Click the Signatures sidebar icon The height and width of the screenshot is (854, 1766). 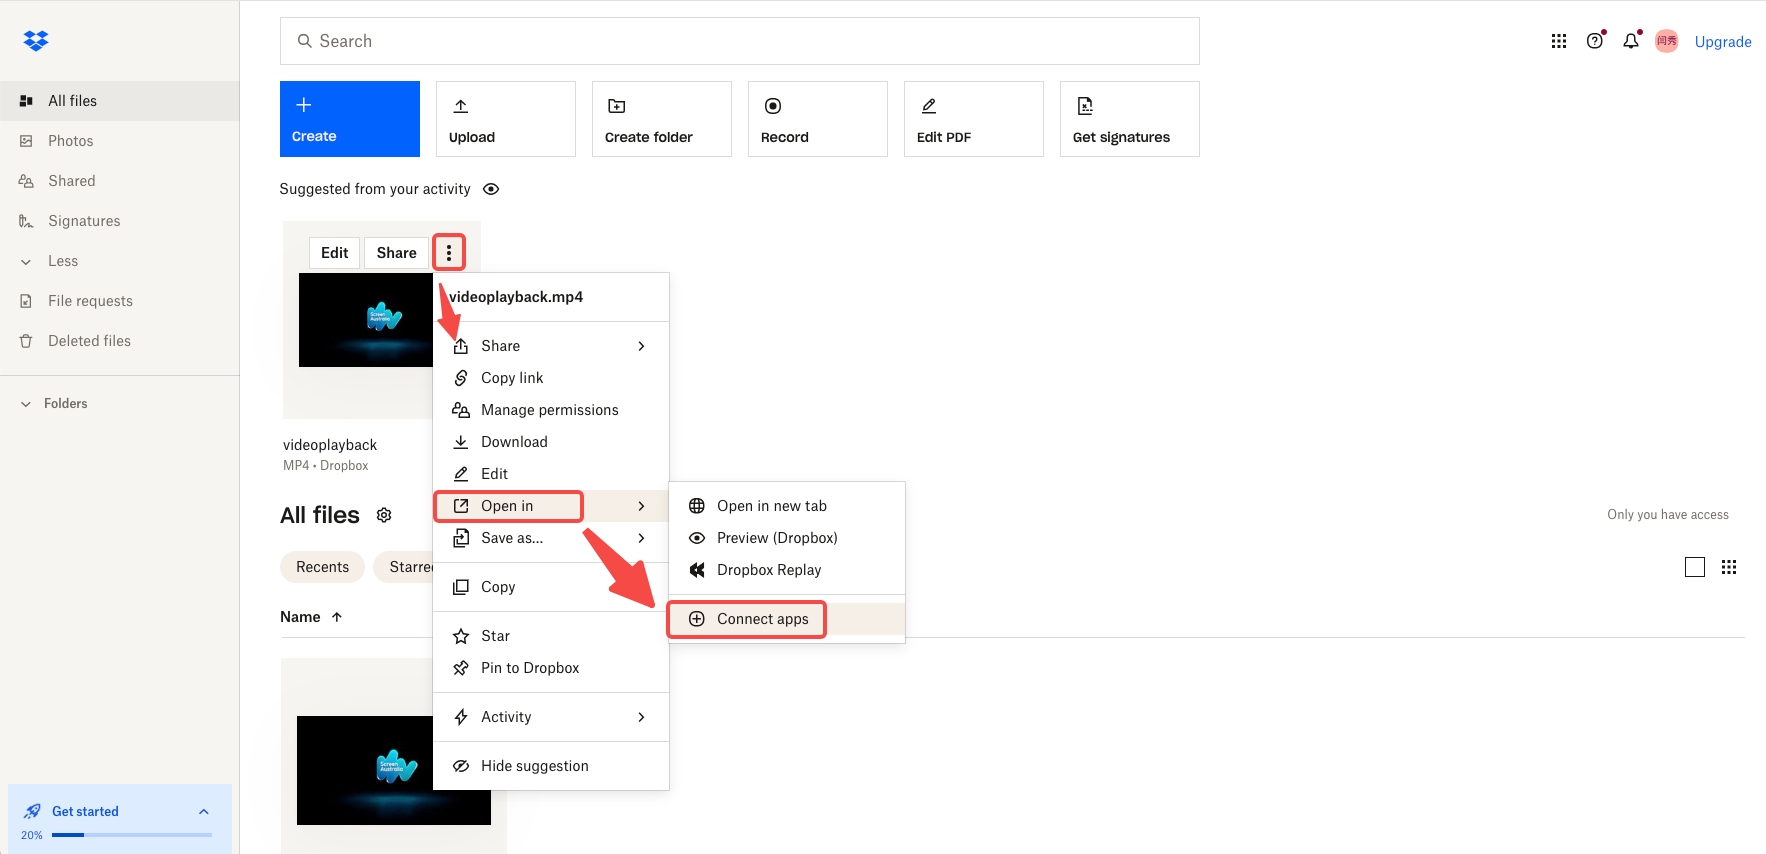26,221
